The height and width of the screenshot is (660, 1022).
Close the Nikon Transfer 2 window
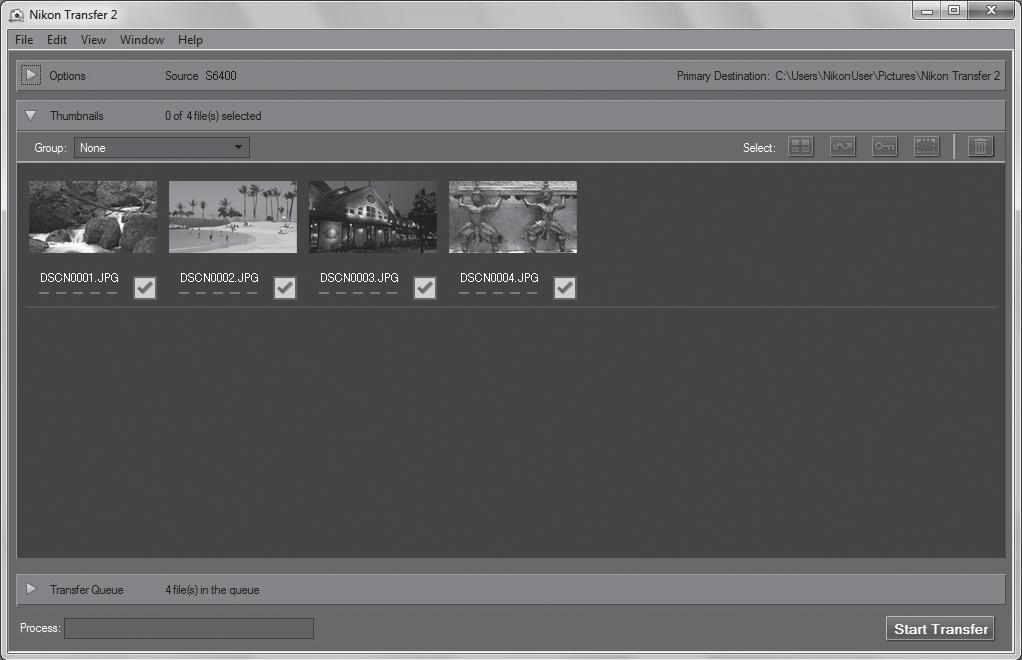992,10
